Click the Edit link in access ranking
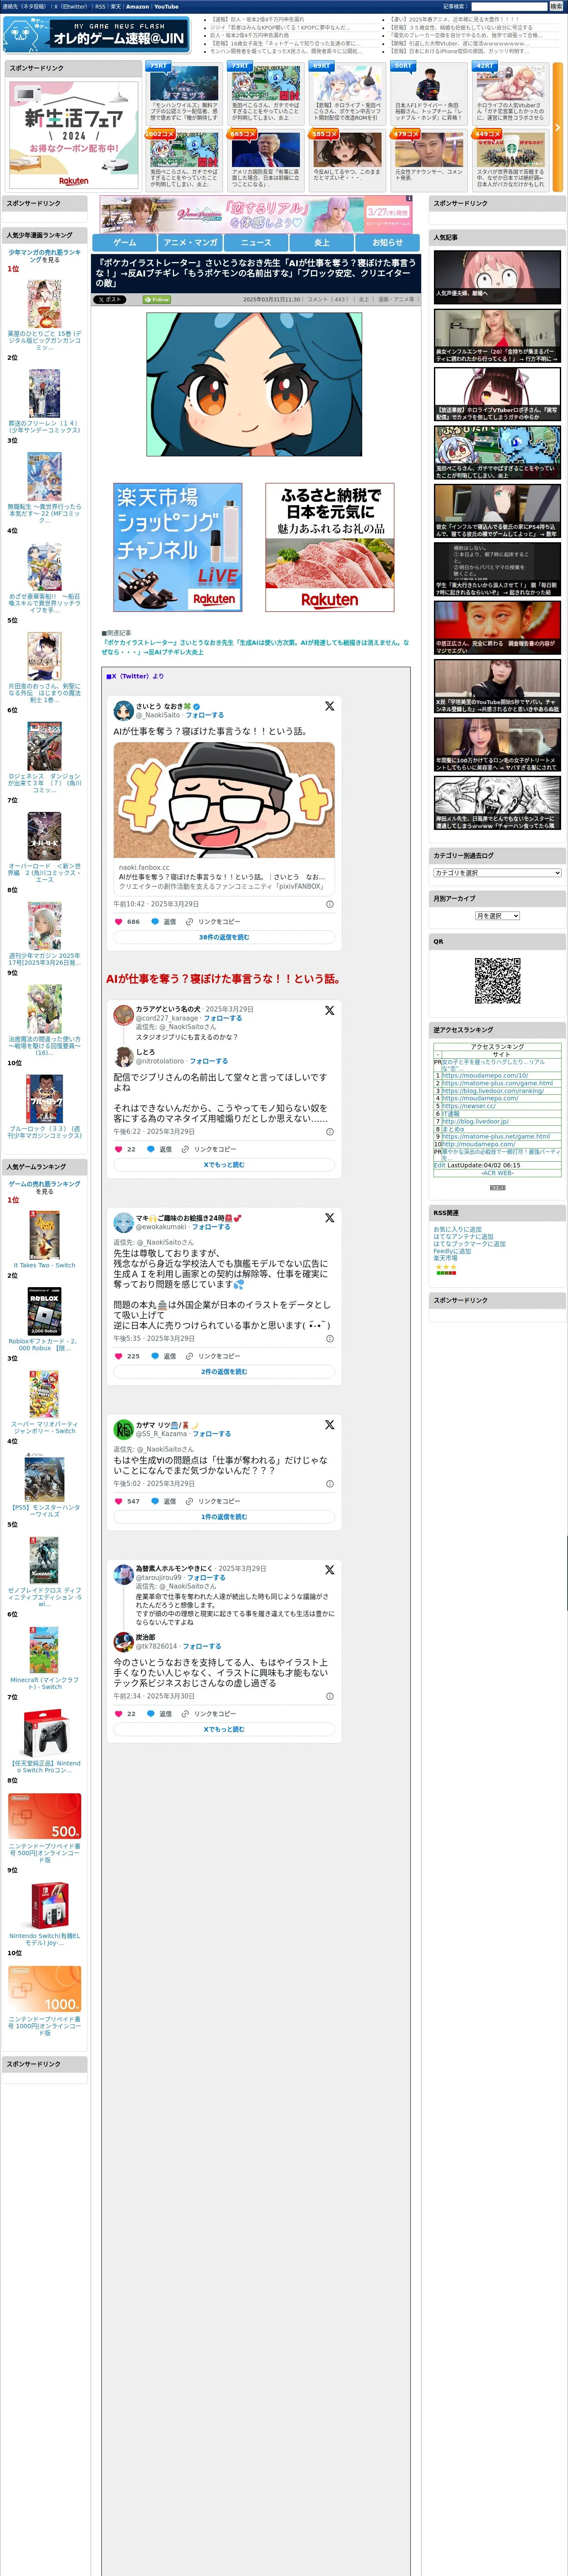This screenshot has height=2576, width=568. pos(439,1165)
